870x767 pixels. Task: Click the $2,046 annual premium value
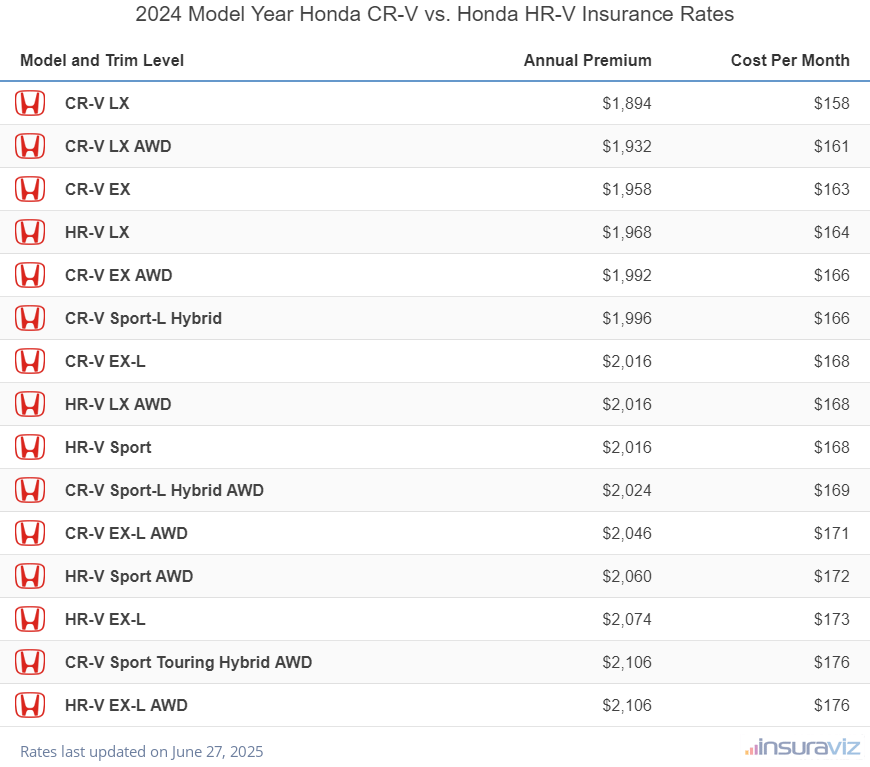[x=627, y=534]
